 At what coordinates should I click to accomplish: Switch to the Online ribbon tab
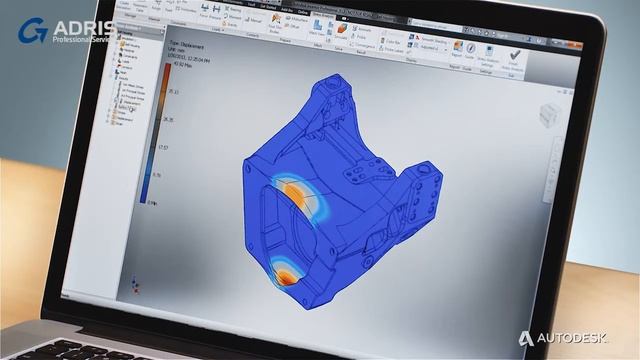click(302, 12)
